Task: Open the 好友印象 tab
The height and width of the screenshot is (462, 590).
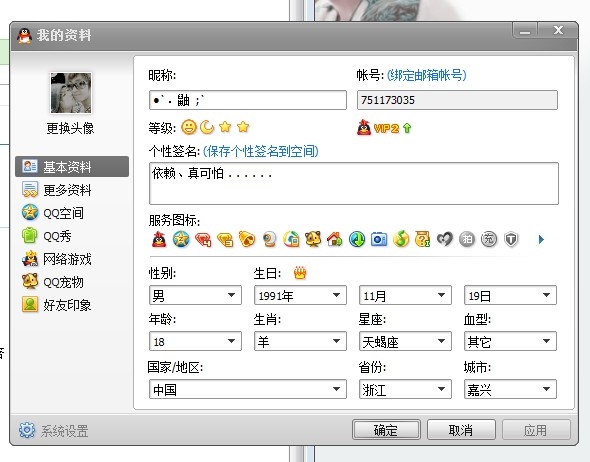Action: point(56,305)
